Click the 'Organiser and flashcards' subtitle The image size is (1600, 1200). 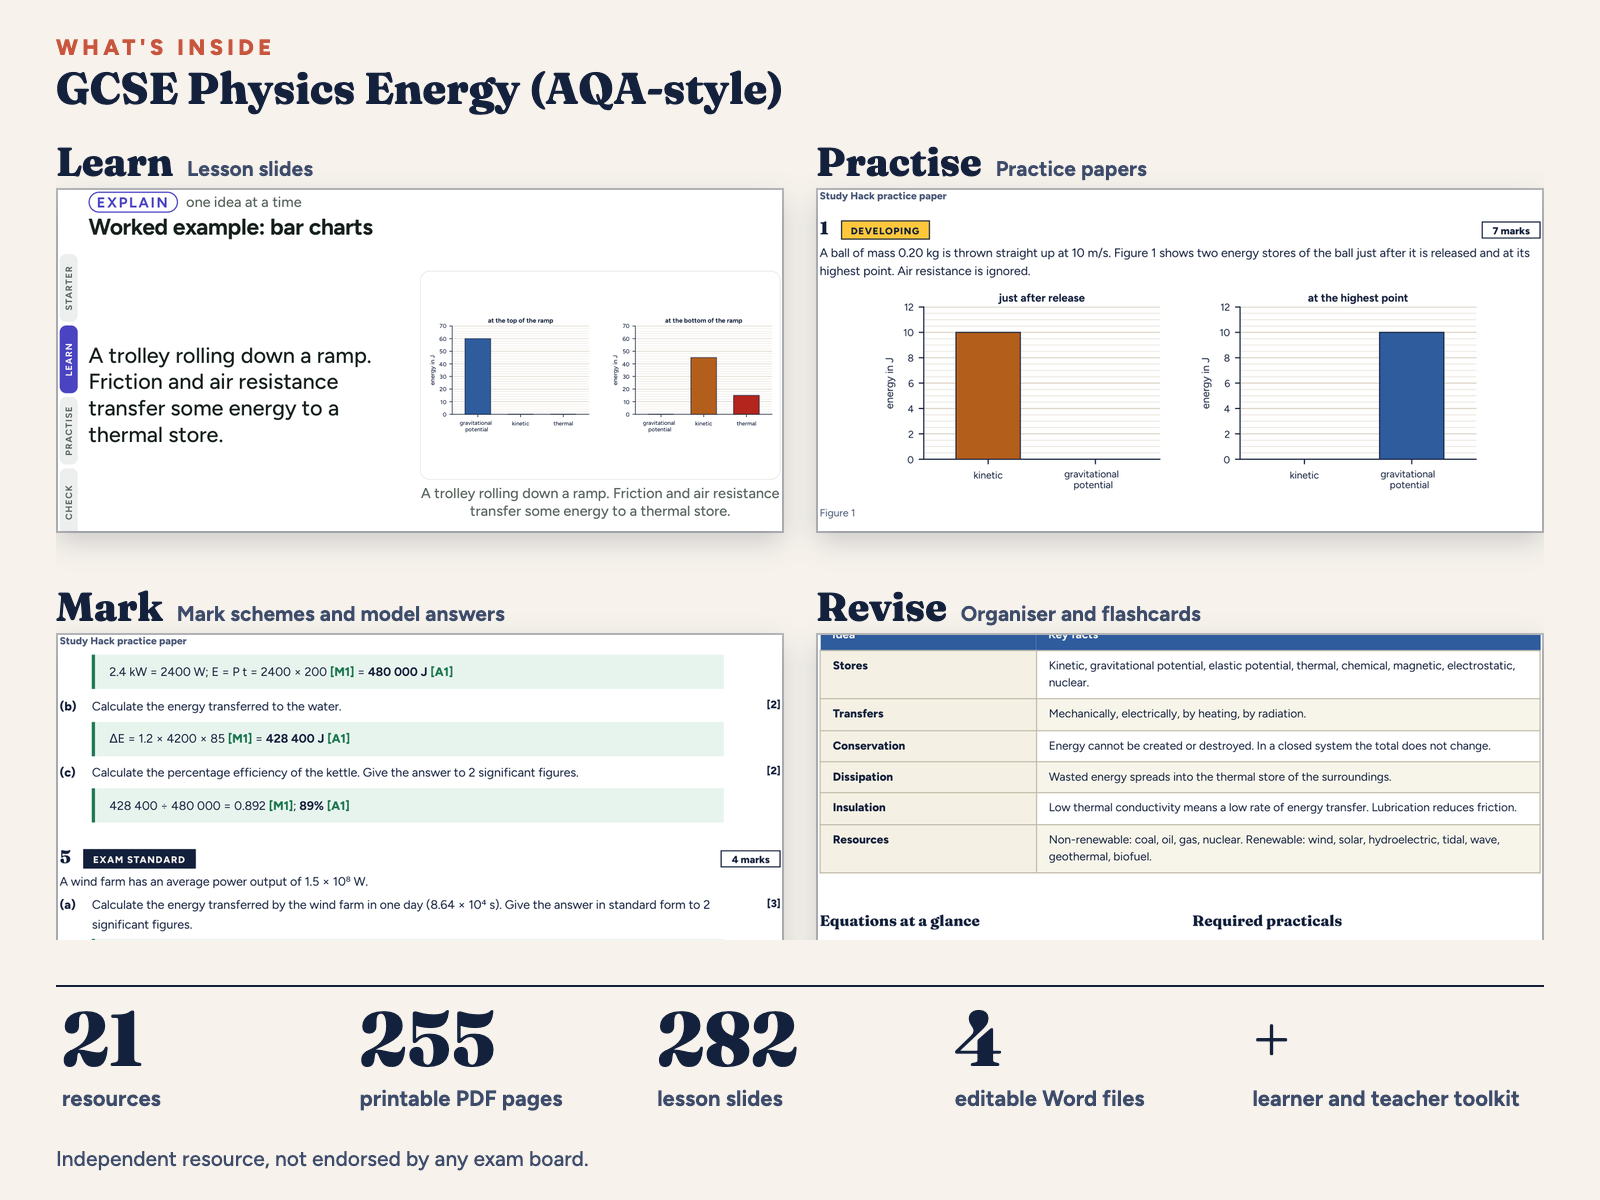point(1081,614)
